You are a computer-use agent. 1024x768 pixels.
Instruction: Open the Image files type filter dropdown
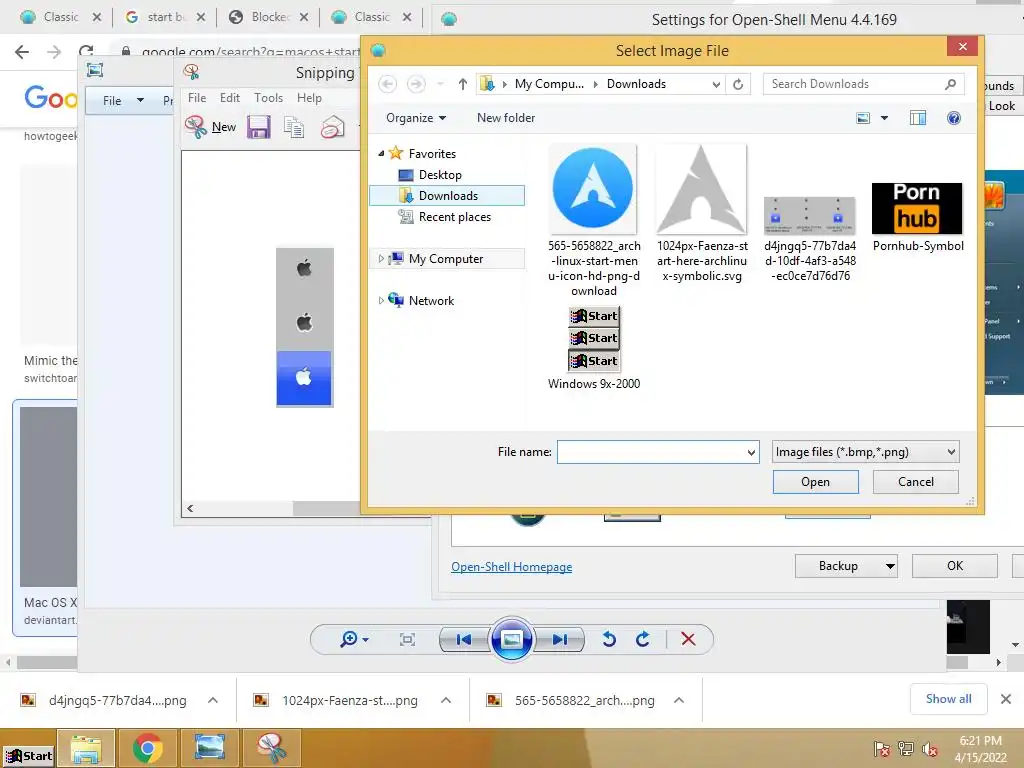952,452
